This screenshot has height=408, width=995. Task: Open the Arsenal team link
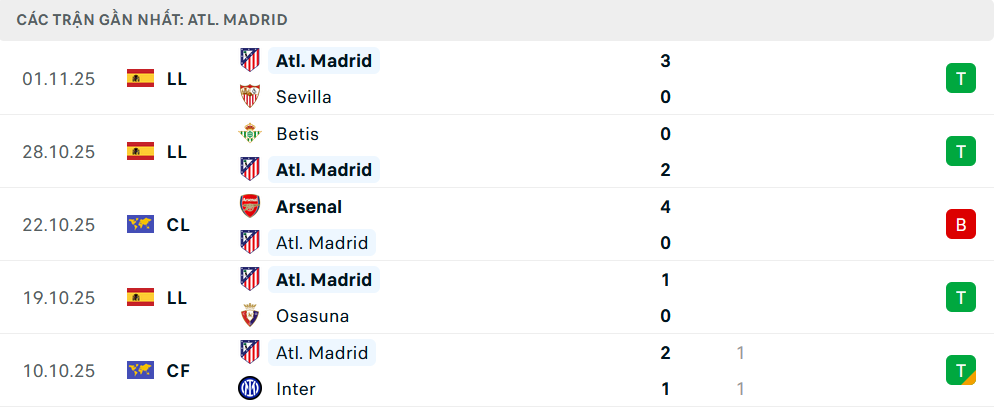click(308, 207)
